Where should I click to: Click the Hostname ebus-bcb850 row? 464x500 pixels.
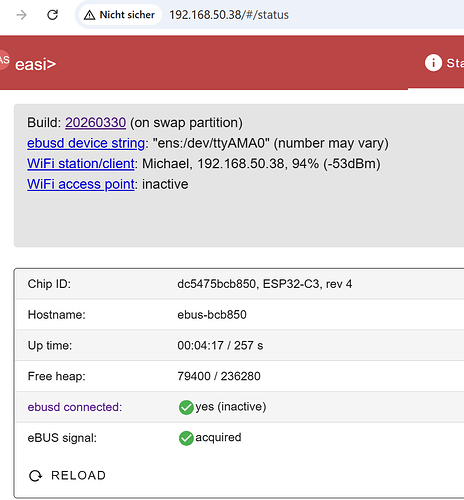(240, 315)
